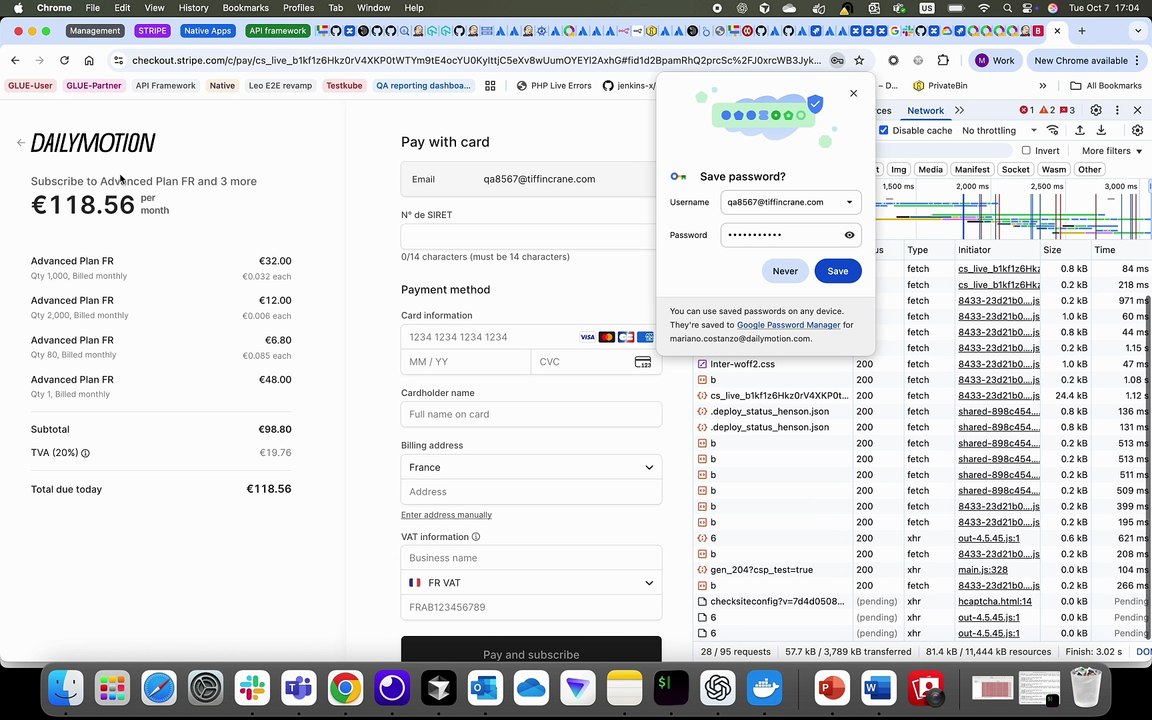
Task: Reload the Stripe checkout page
Action: point(65,60)
